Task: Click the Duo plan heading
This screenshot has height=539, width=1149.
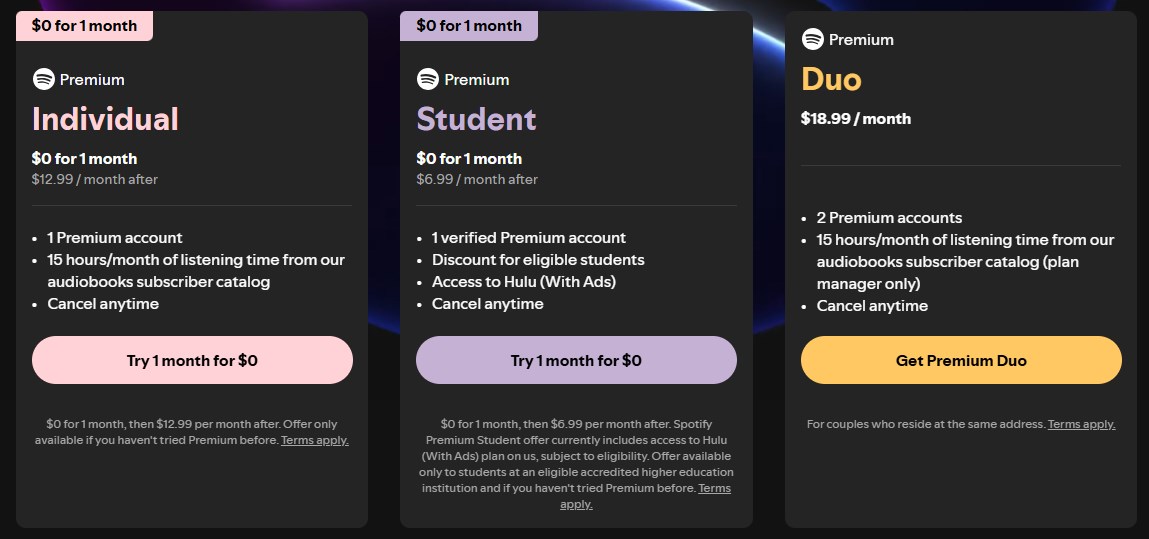Action: [831, 79]
